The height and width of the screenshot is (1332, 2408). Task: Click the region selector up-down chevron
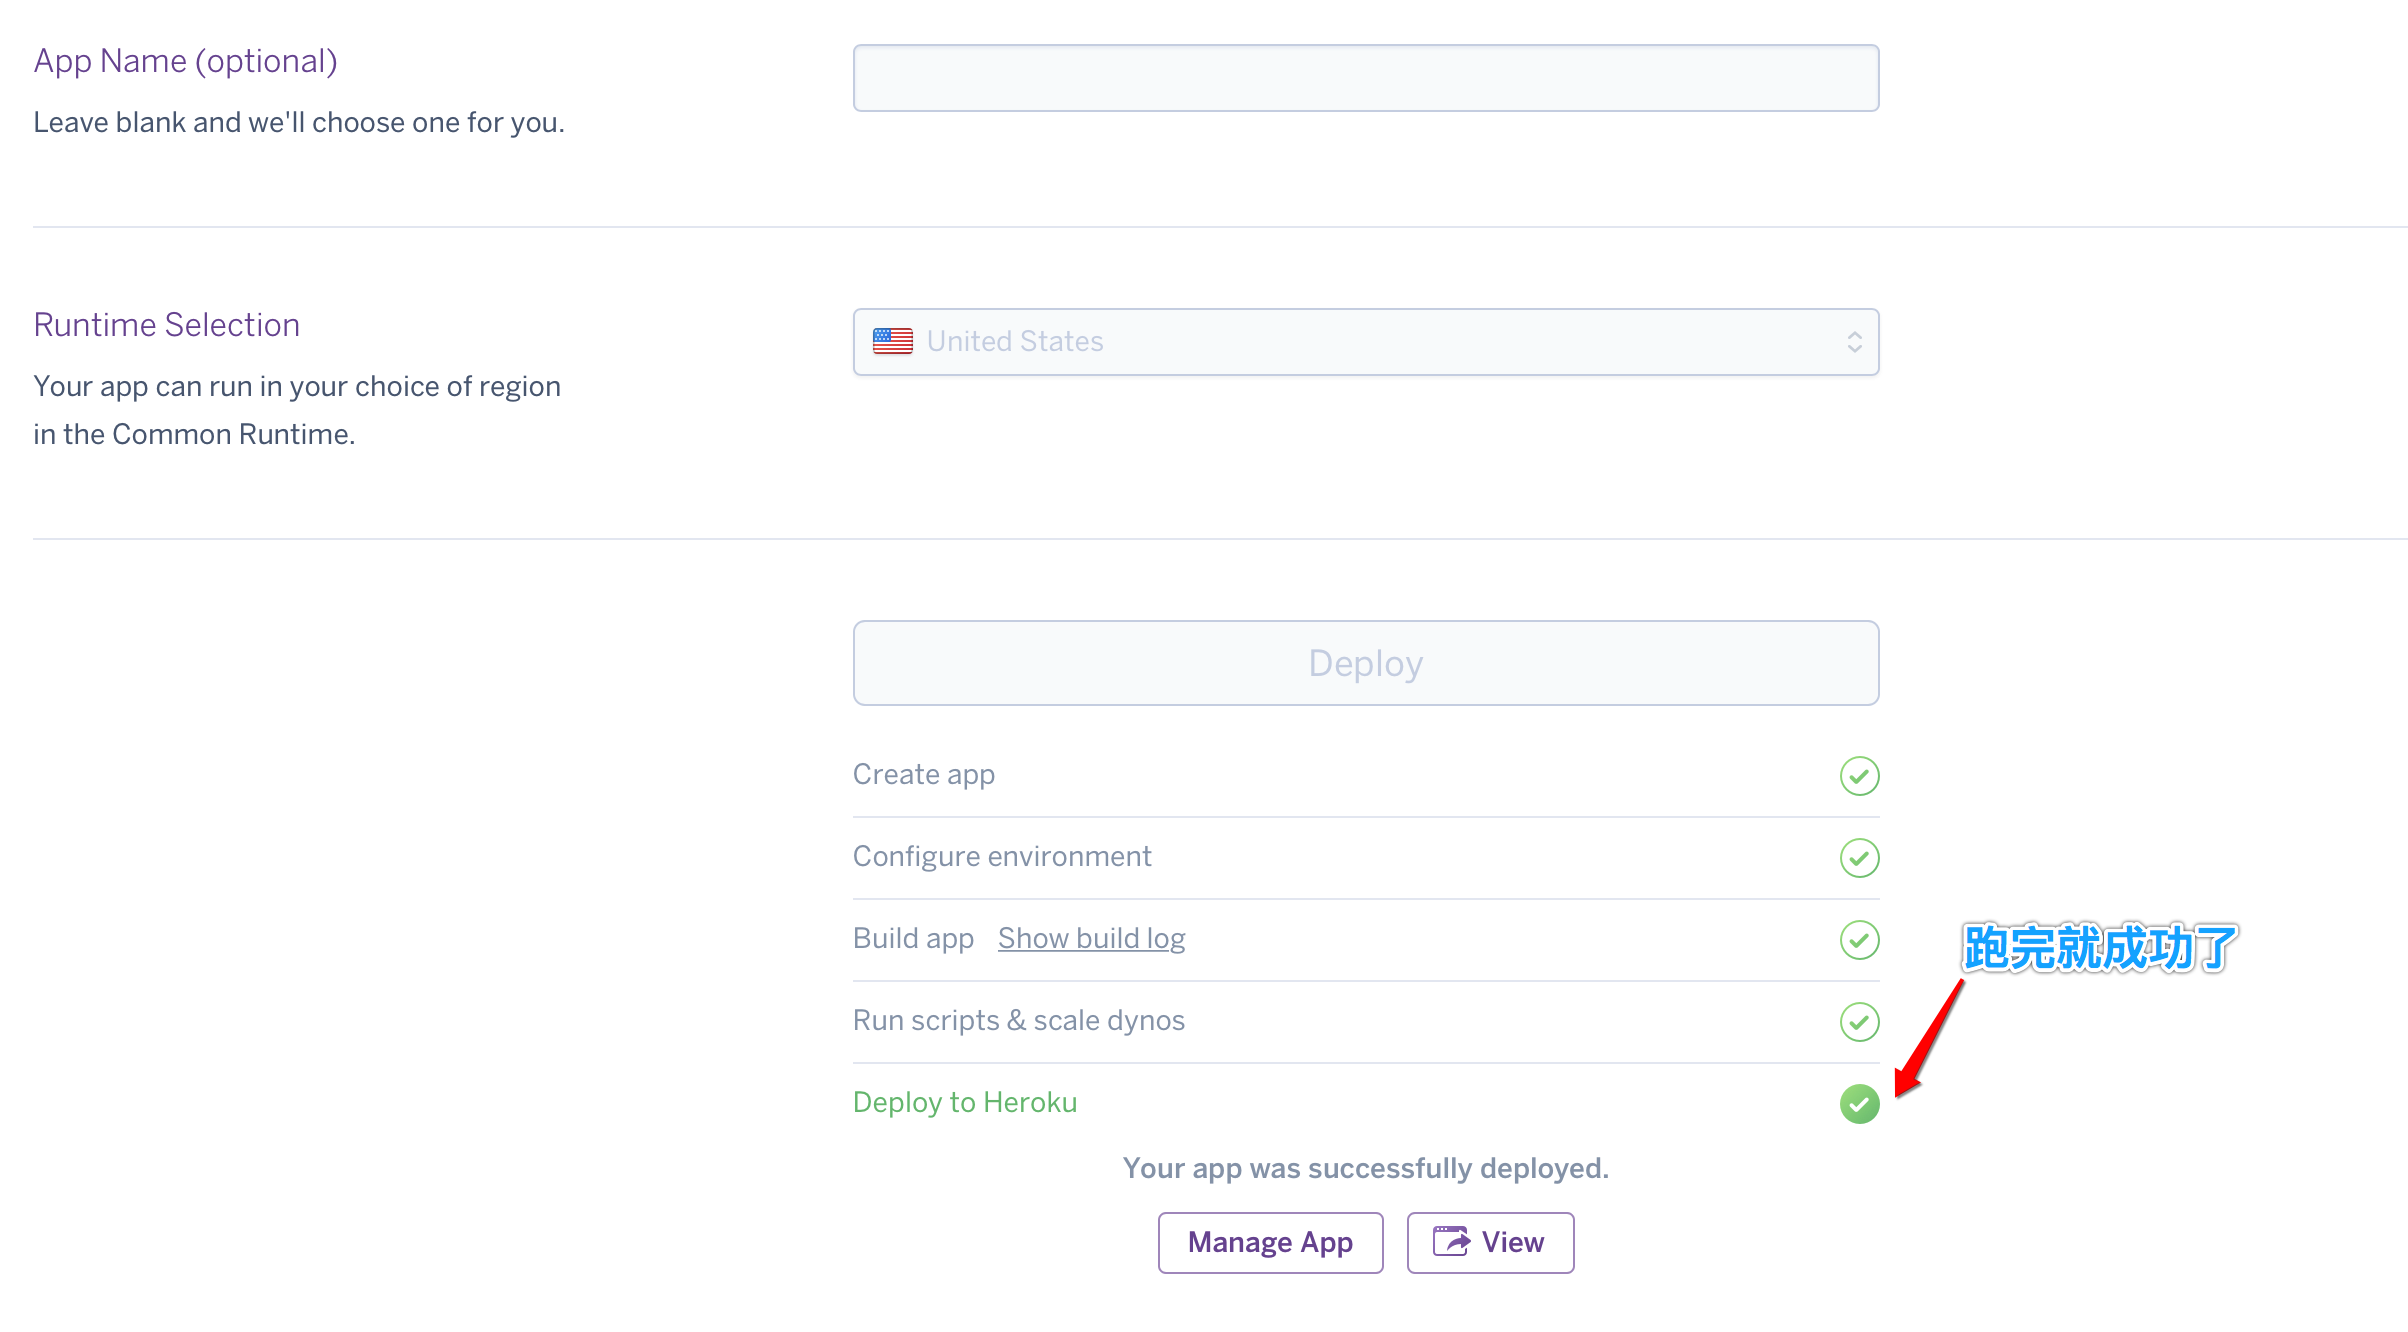pyautogui.click(x=1854, y=342)
